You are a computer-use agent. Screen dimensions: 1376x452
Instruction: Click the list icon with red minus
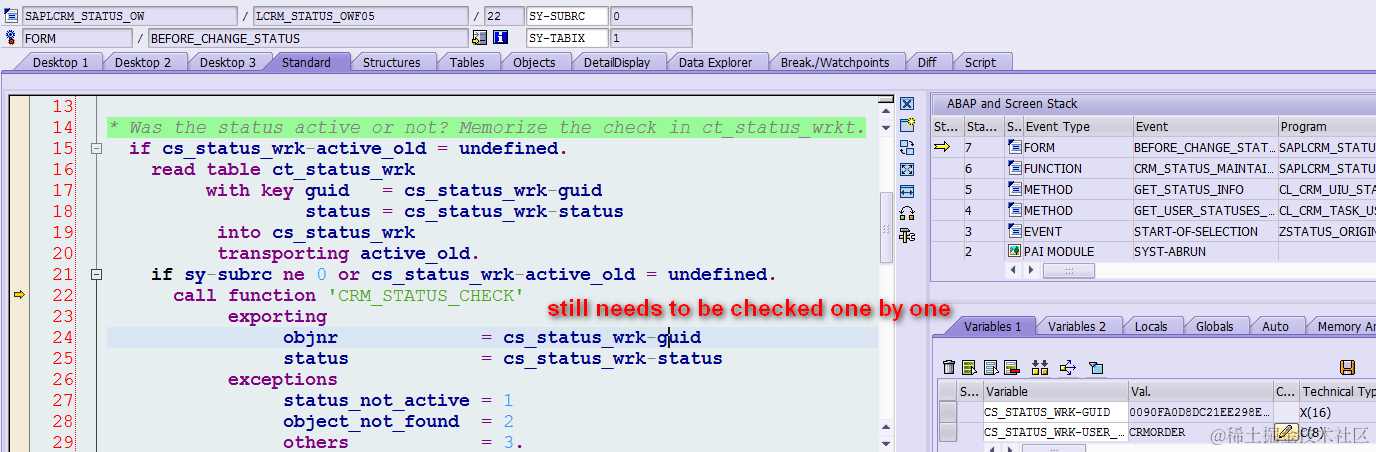[1011, 368]
